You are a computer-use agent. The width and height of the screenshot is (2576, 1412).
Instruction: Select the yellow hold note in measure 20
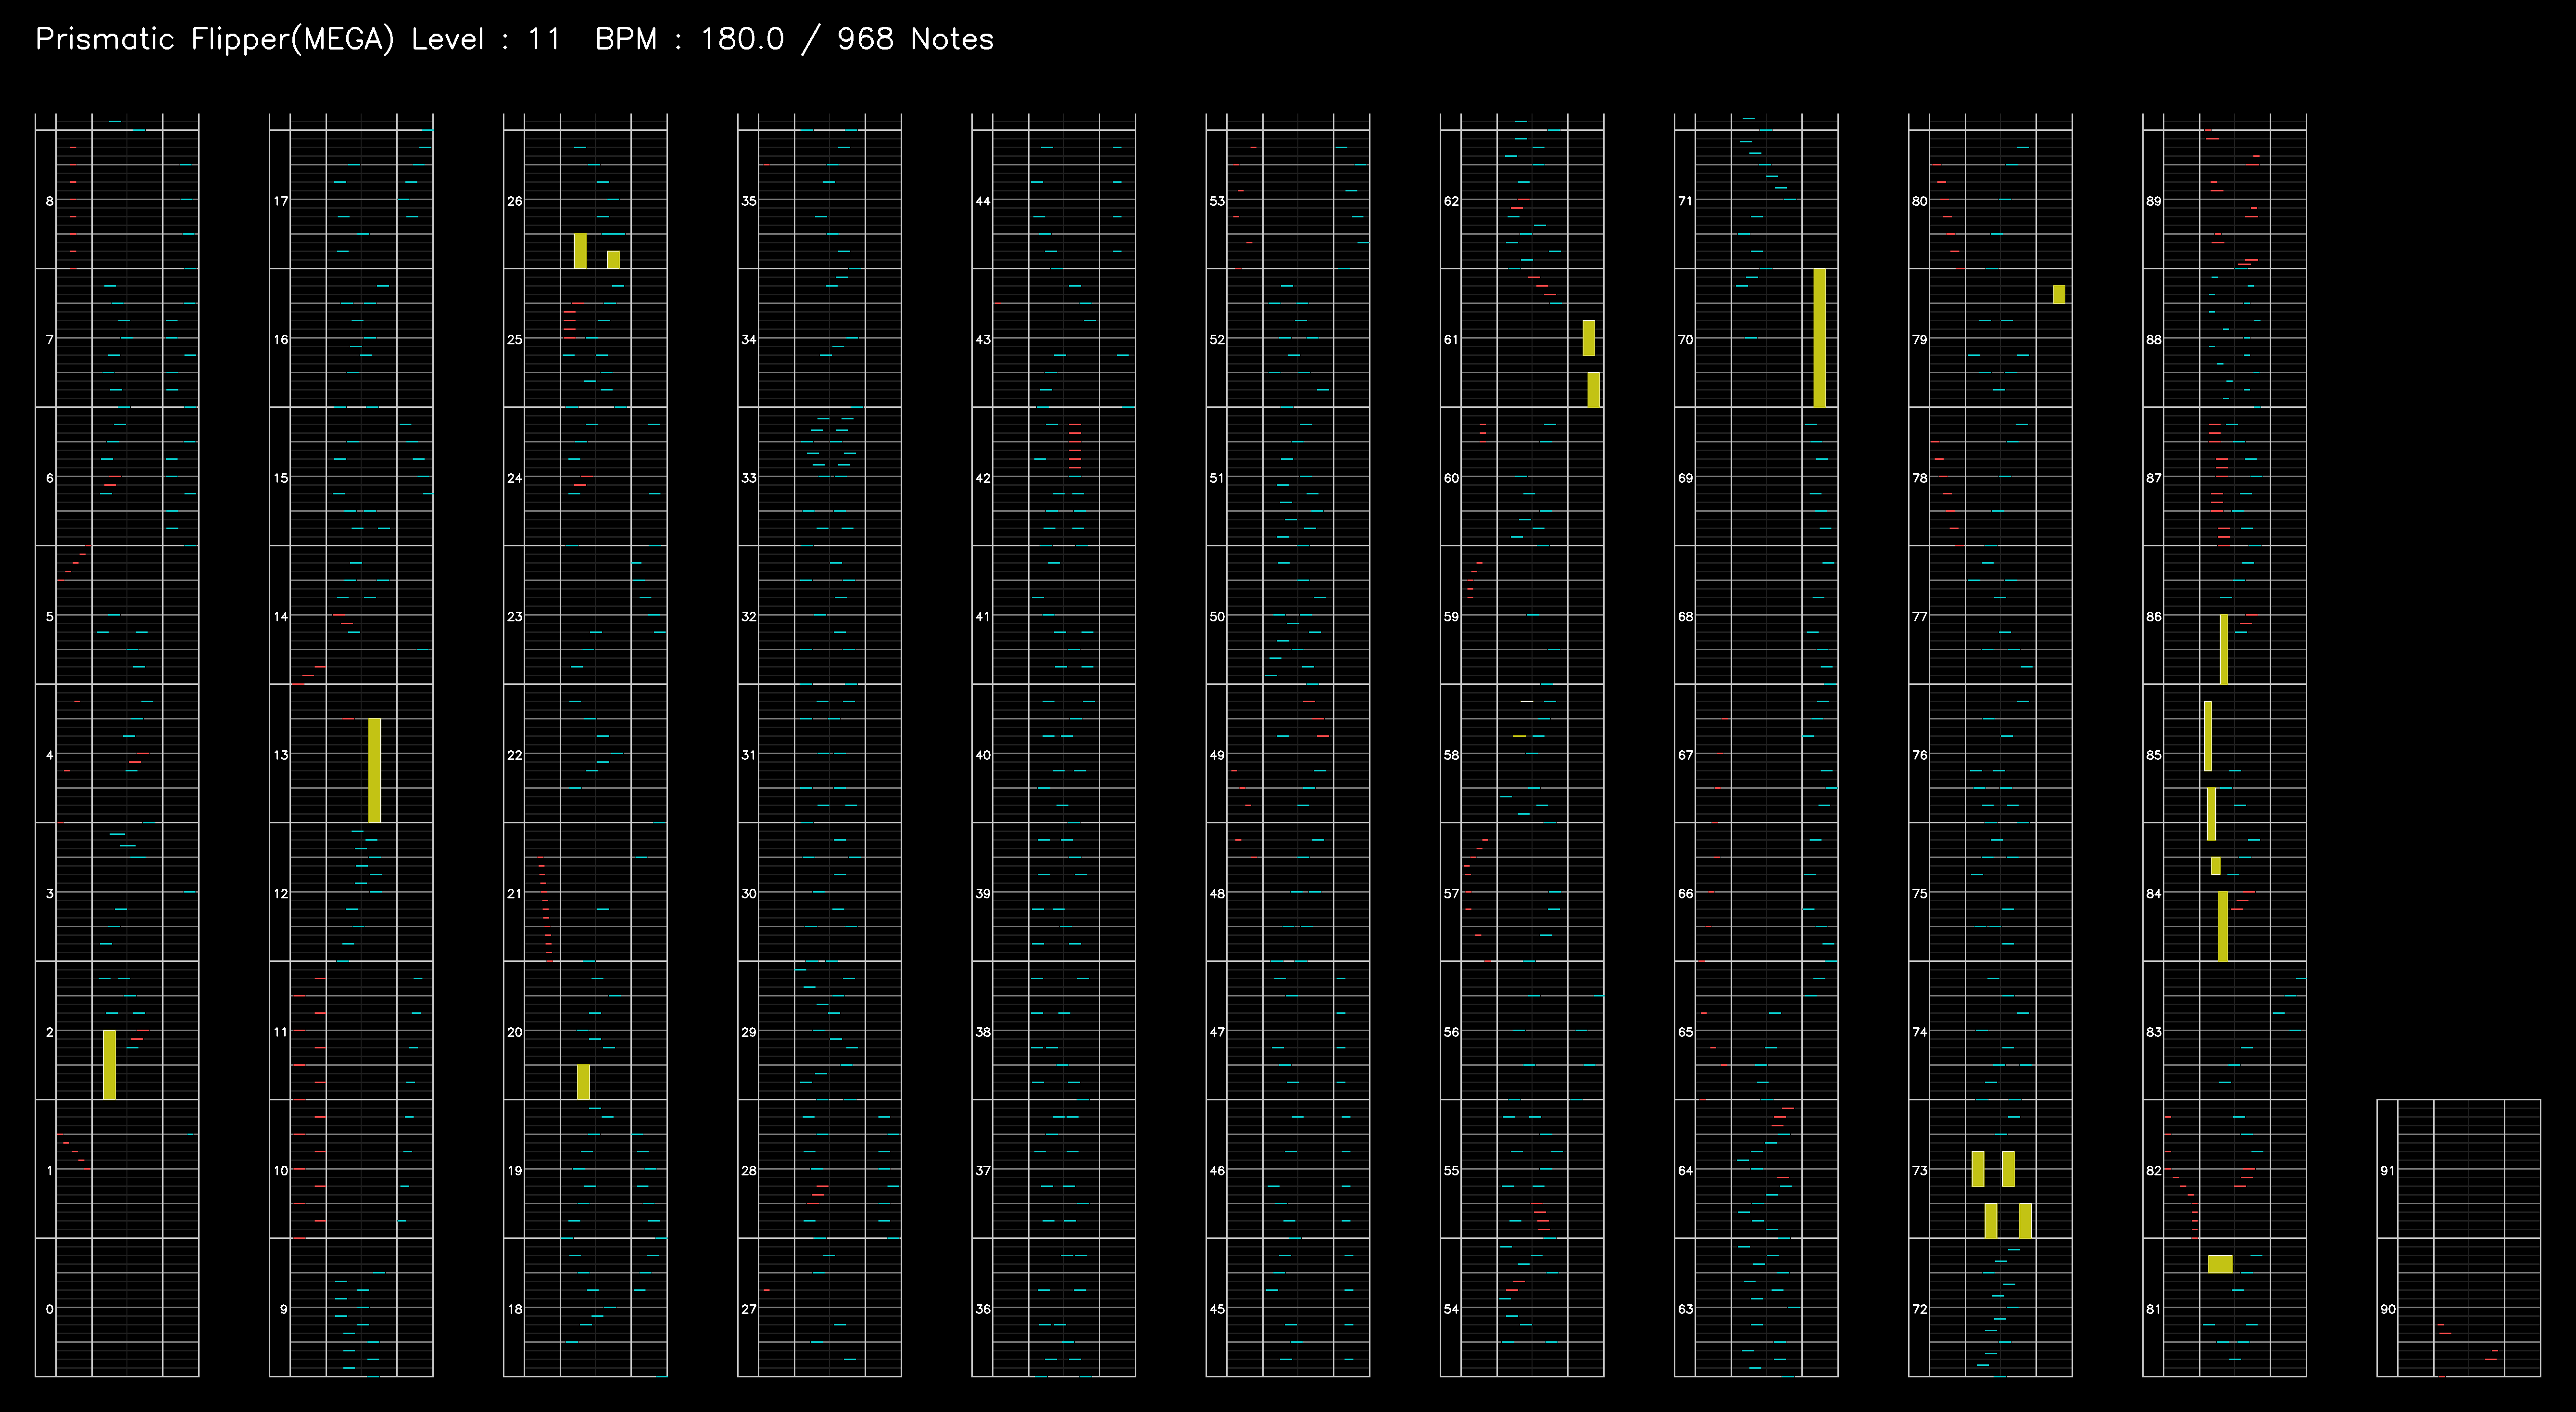pos(583,1082)
